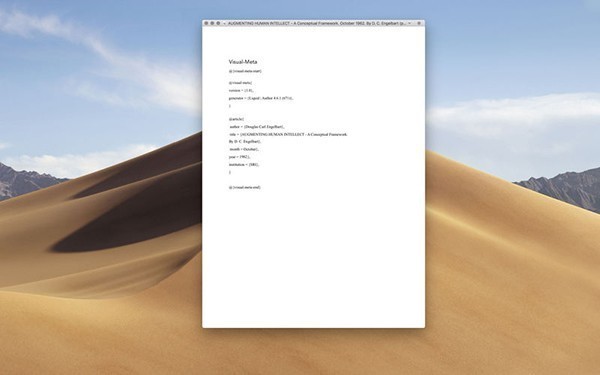Click the title = {AUGMENTING HUMAN INTELLECT line
This screenshot has width=600, height=375.
tap(288, 134)
